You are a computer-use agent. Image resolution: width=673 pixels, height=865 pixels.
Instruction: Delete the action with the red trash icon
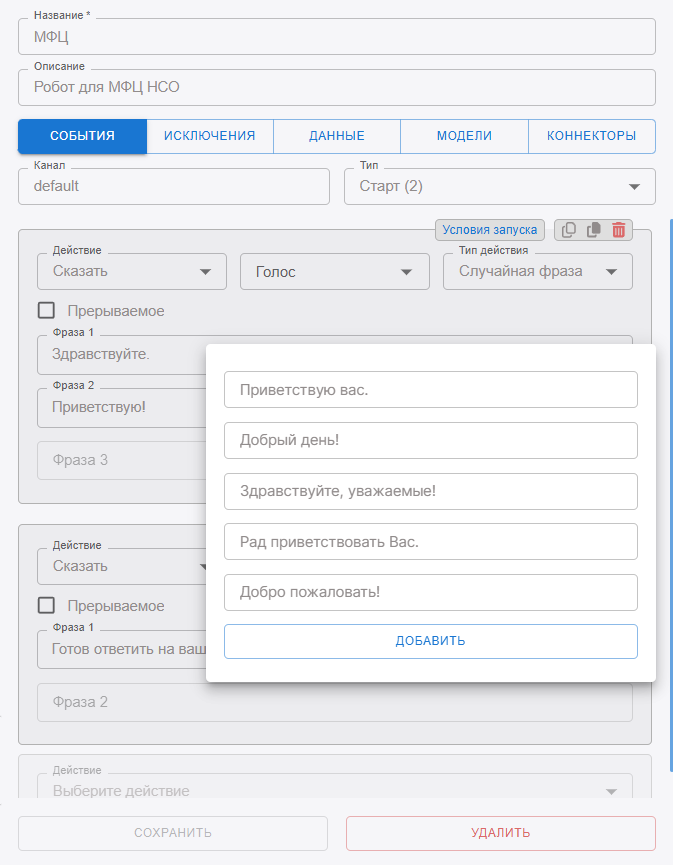(619, 230)
